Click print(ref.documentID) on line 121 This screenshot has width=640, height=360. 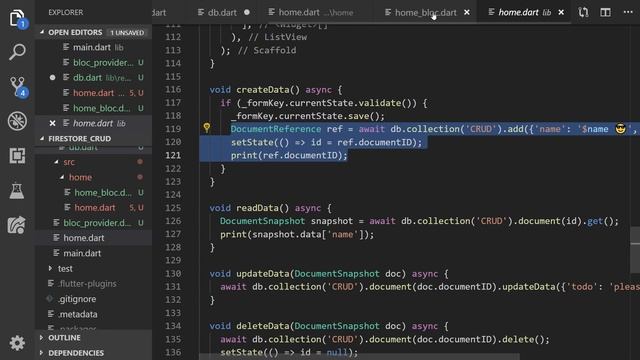(x=289, y=156)
